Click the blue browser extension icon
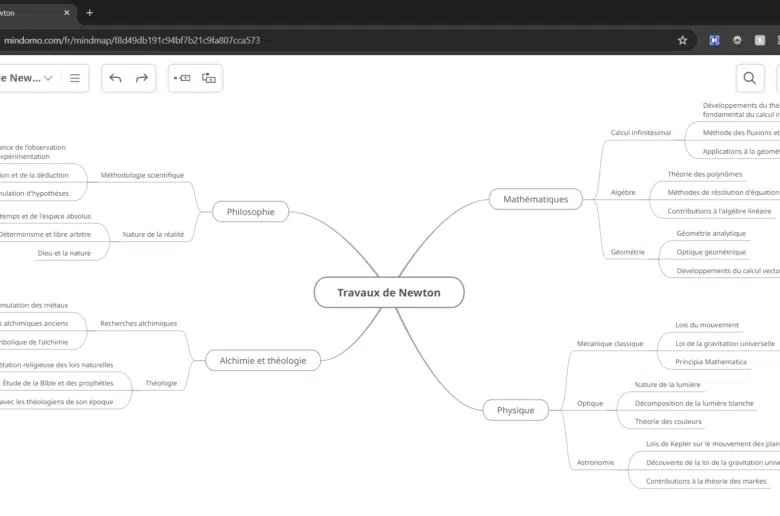This screenshot has height=516, width=780. [x=714, y=40]
